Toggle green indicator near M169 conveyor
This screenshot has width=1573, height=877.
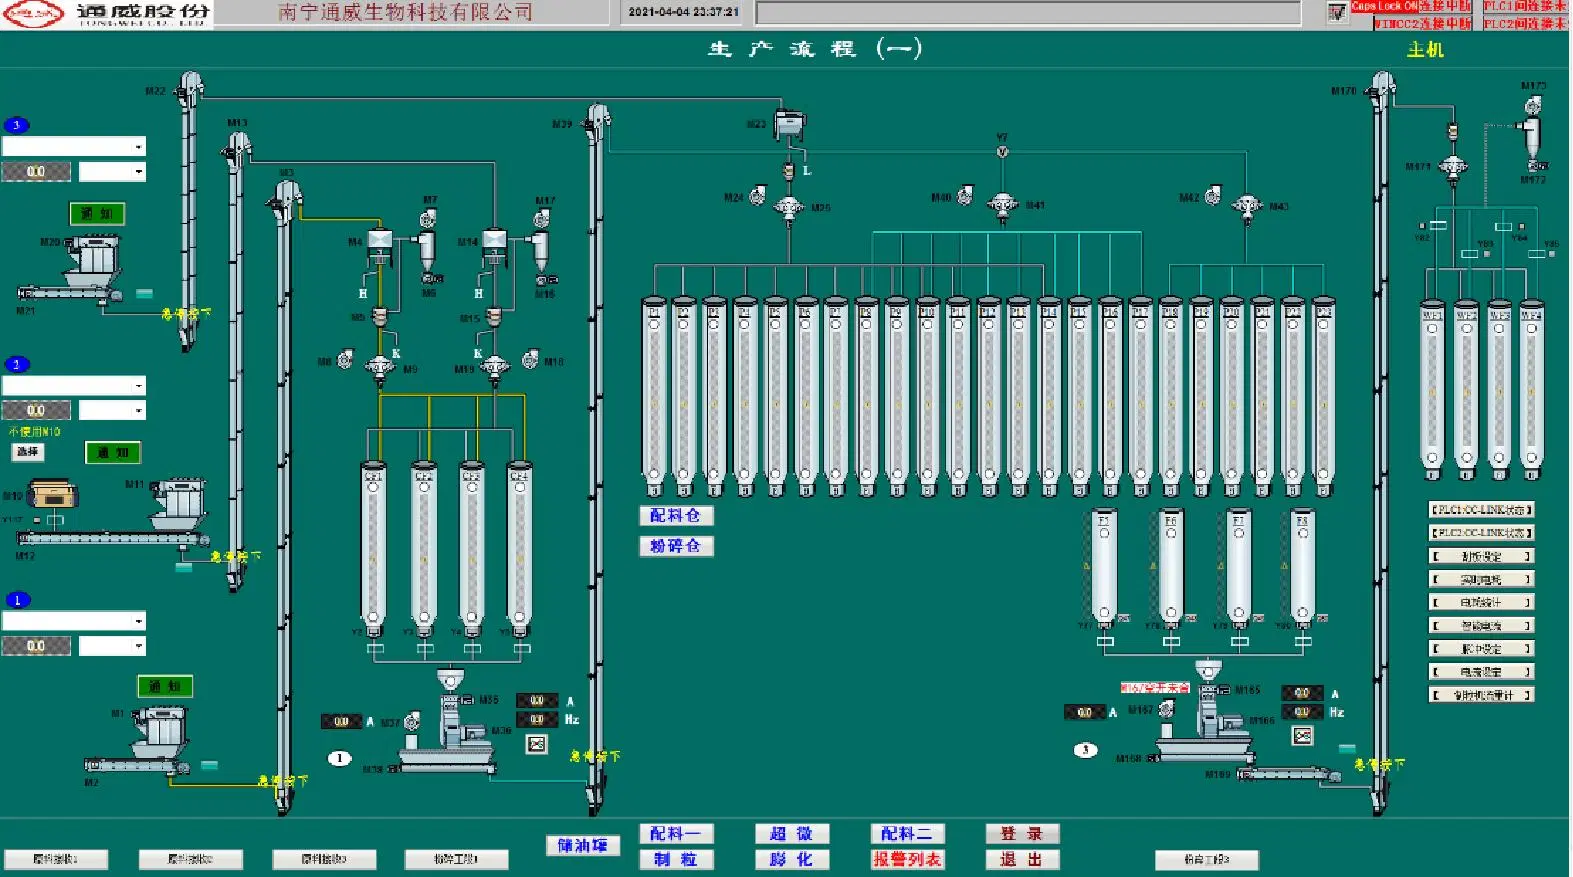[1348, 748]
